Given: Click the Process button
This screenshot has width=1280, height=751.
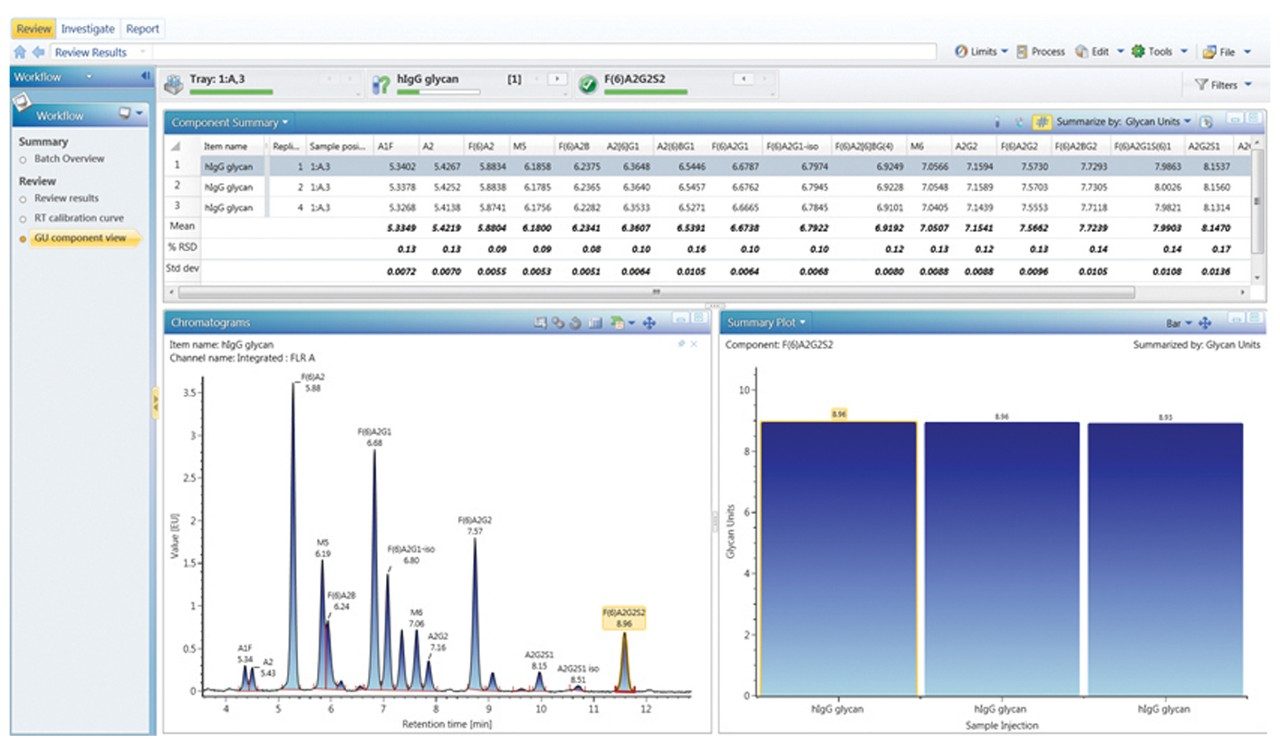Looking at the screenshot, I should click(x=1041, y=52).
